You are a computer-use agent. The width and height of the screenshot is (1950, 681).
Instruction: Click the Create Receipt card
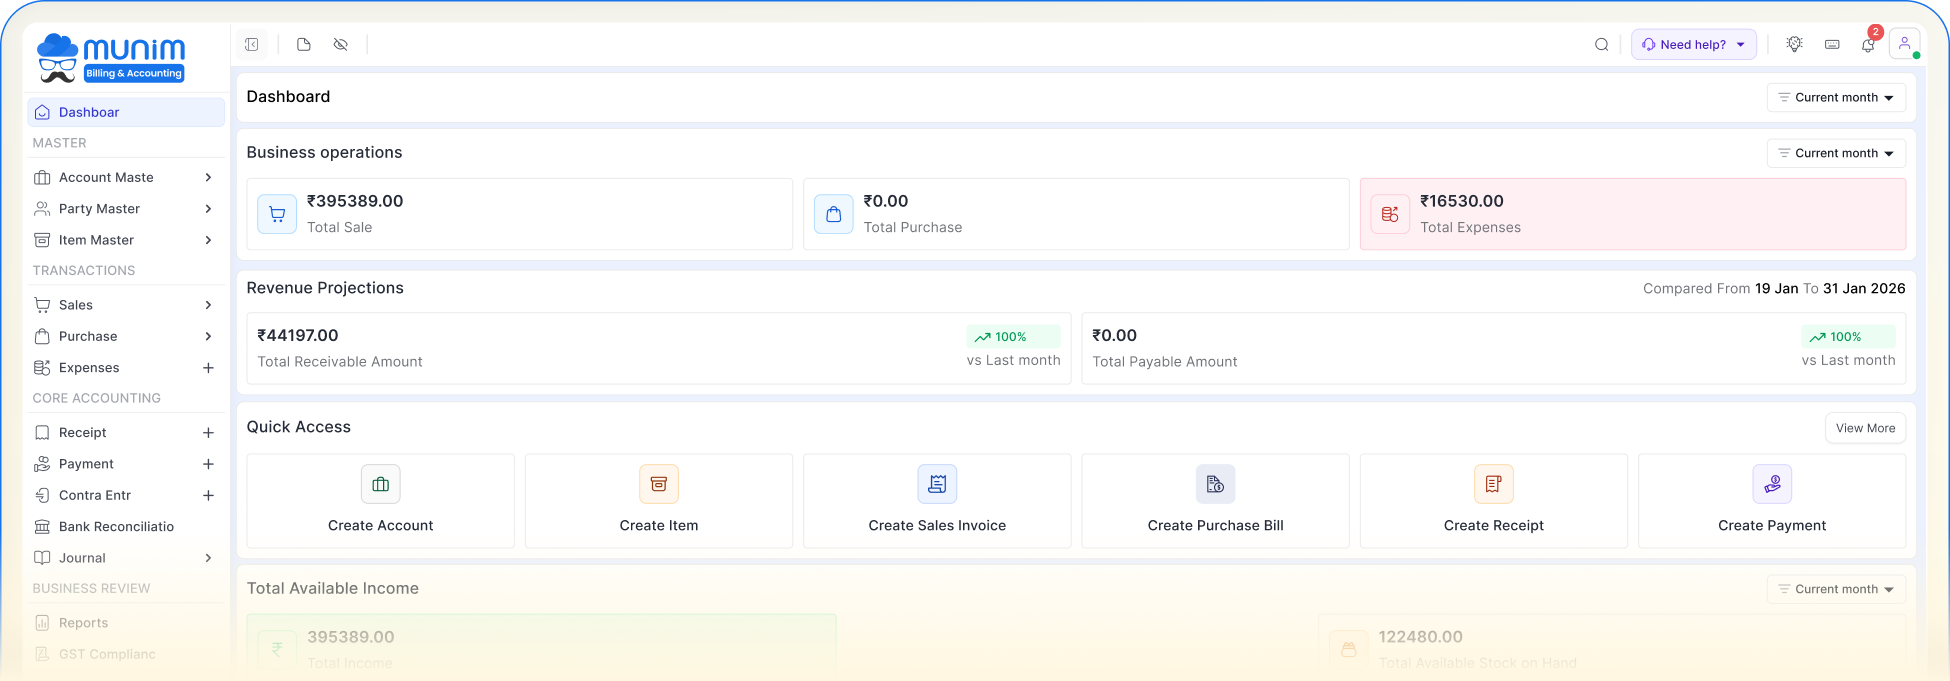coord(1494,502)
